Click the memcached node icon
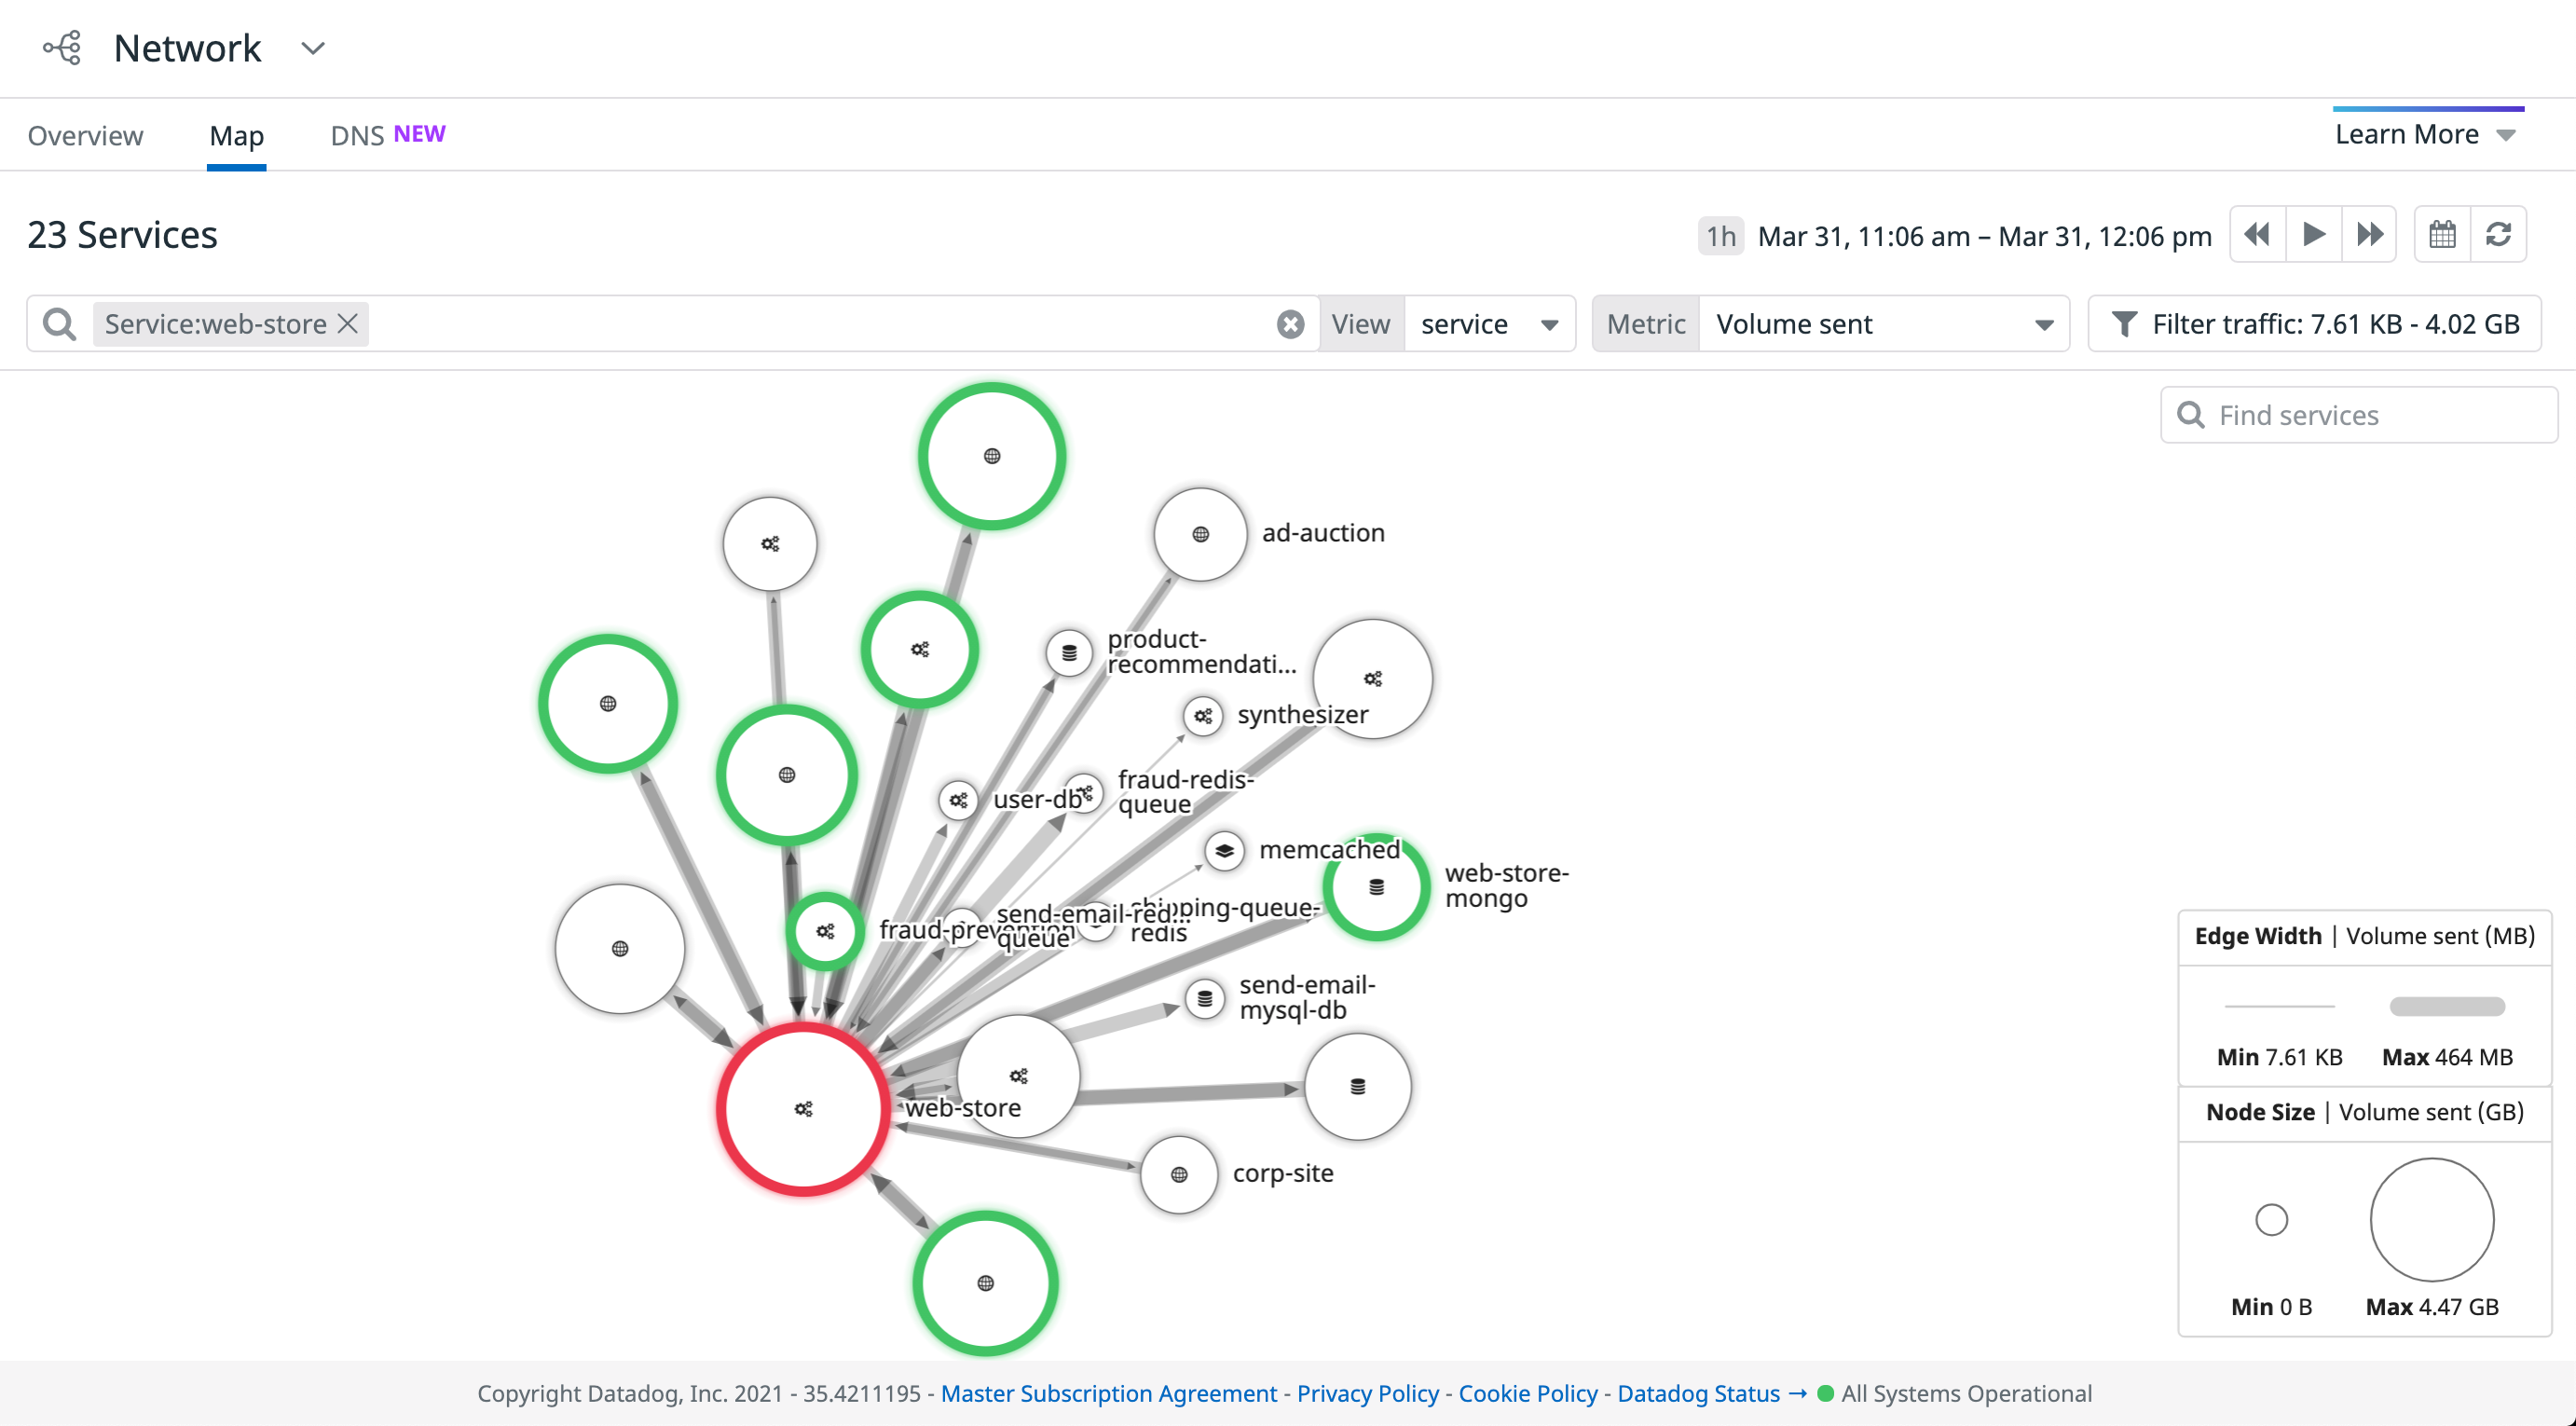Viewport: 2576px width, 1426px height. [x=1223, y=851]
